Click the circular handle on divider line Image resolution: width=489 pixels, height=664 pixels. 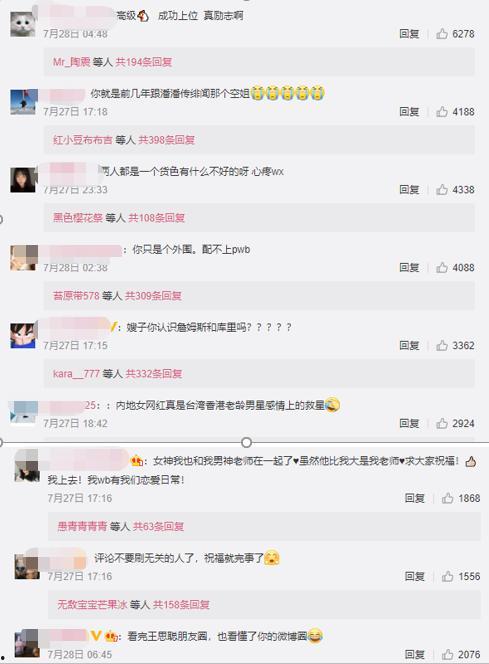[246, 443]
